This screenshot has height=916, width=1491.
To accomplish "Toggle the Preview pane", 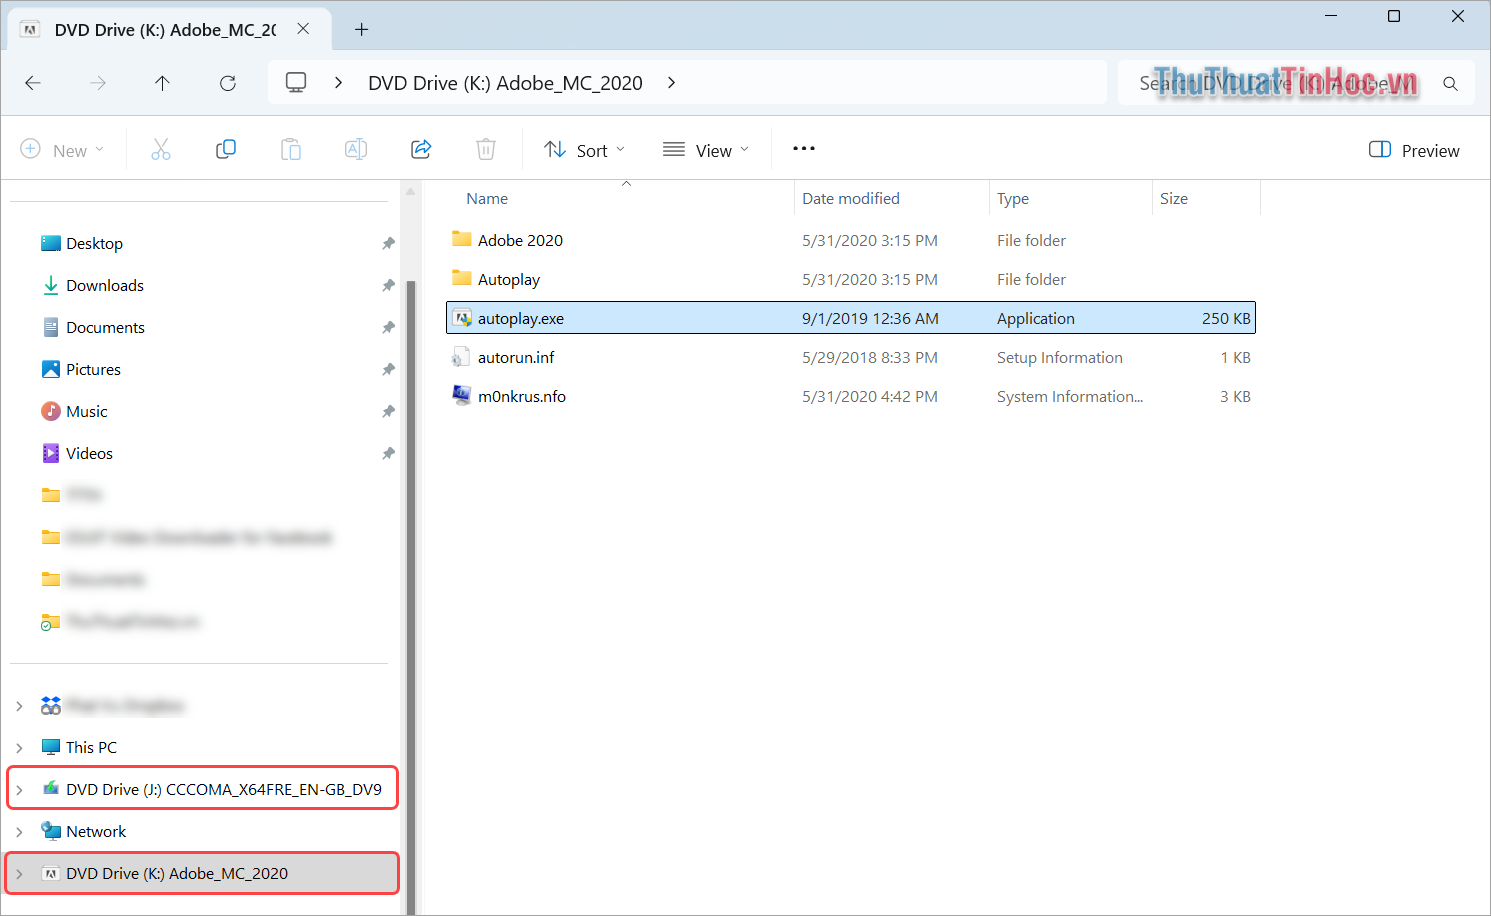I will pos(1414,150).
